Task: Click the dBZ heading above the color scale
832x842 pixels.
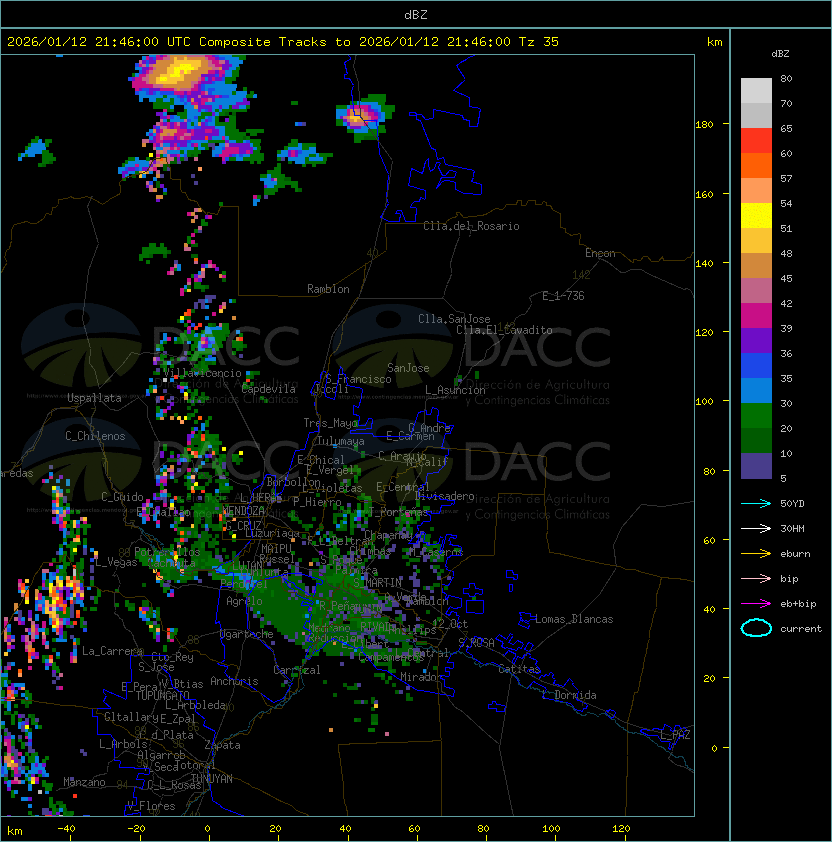Action: coord(780,54)
